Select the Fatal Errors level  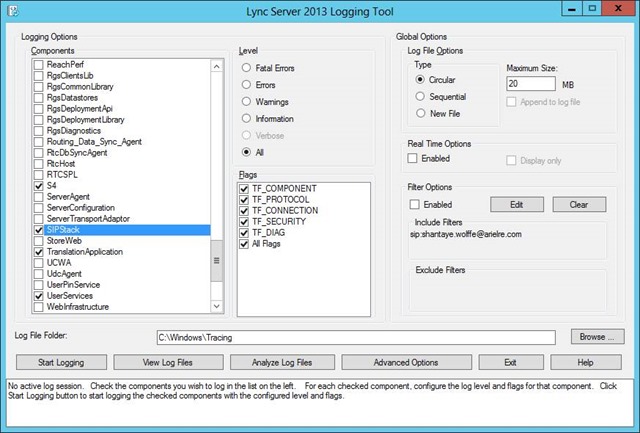coord(246,68)
